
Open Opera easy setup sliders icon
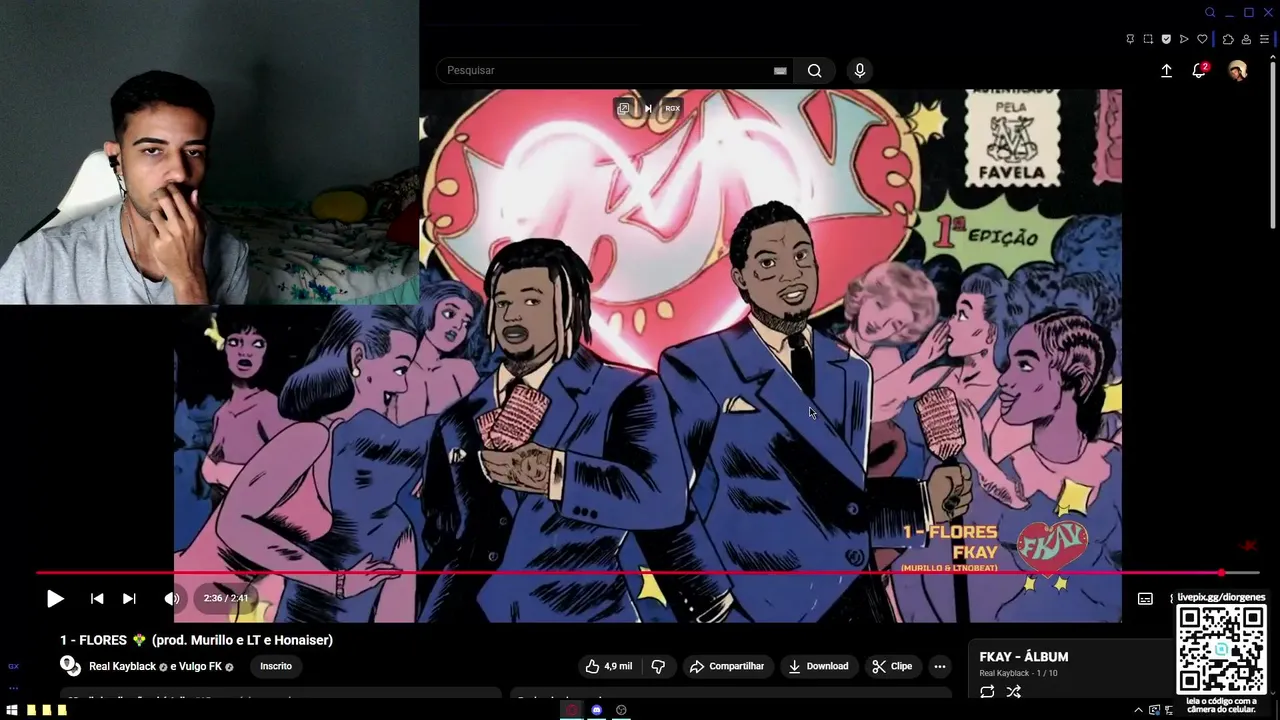click(1264, 39)
